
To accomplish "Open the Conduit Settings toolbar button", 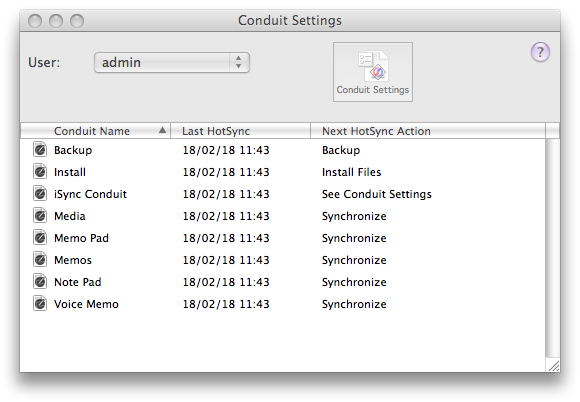I will (373, 72).
